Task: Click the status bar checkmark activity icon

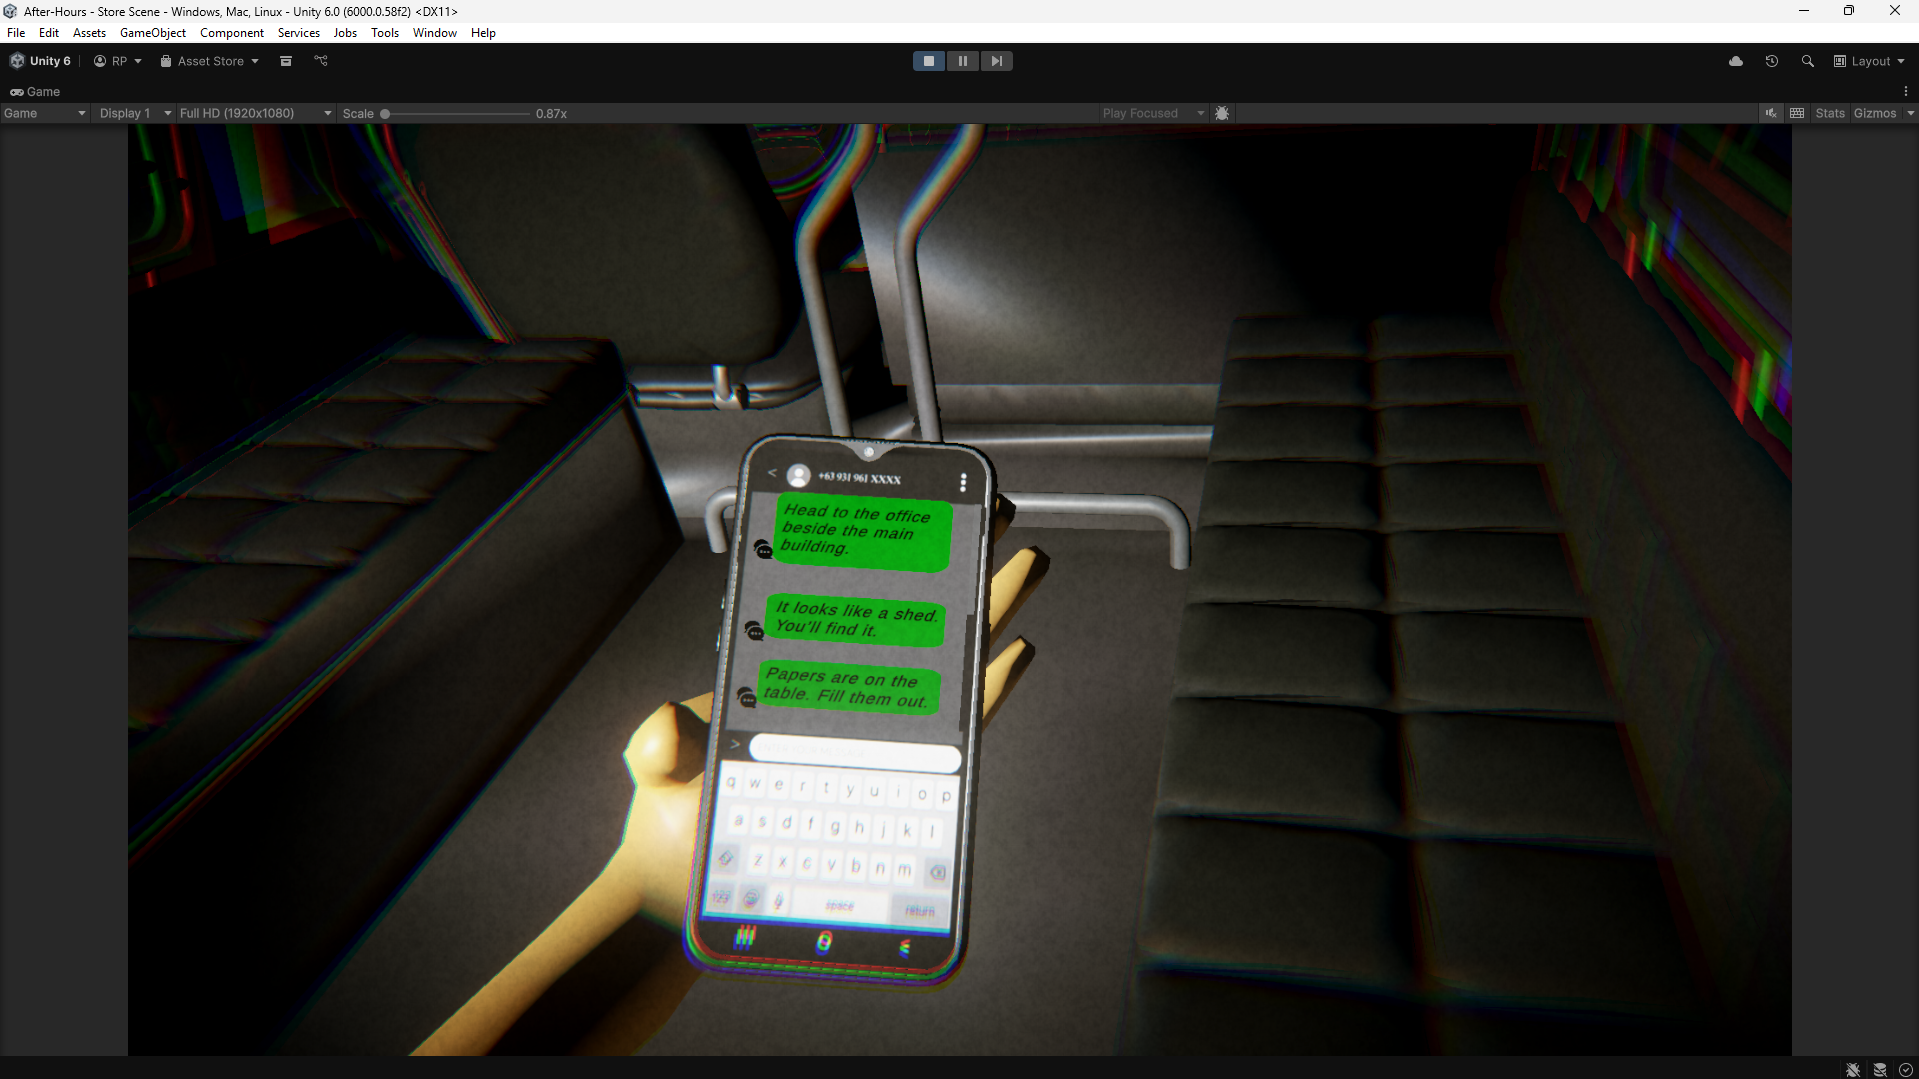Action: (x=1906, y=1069)
